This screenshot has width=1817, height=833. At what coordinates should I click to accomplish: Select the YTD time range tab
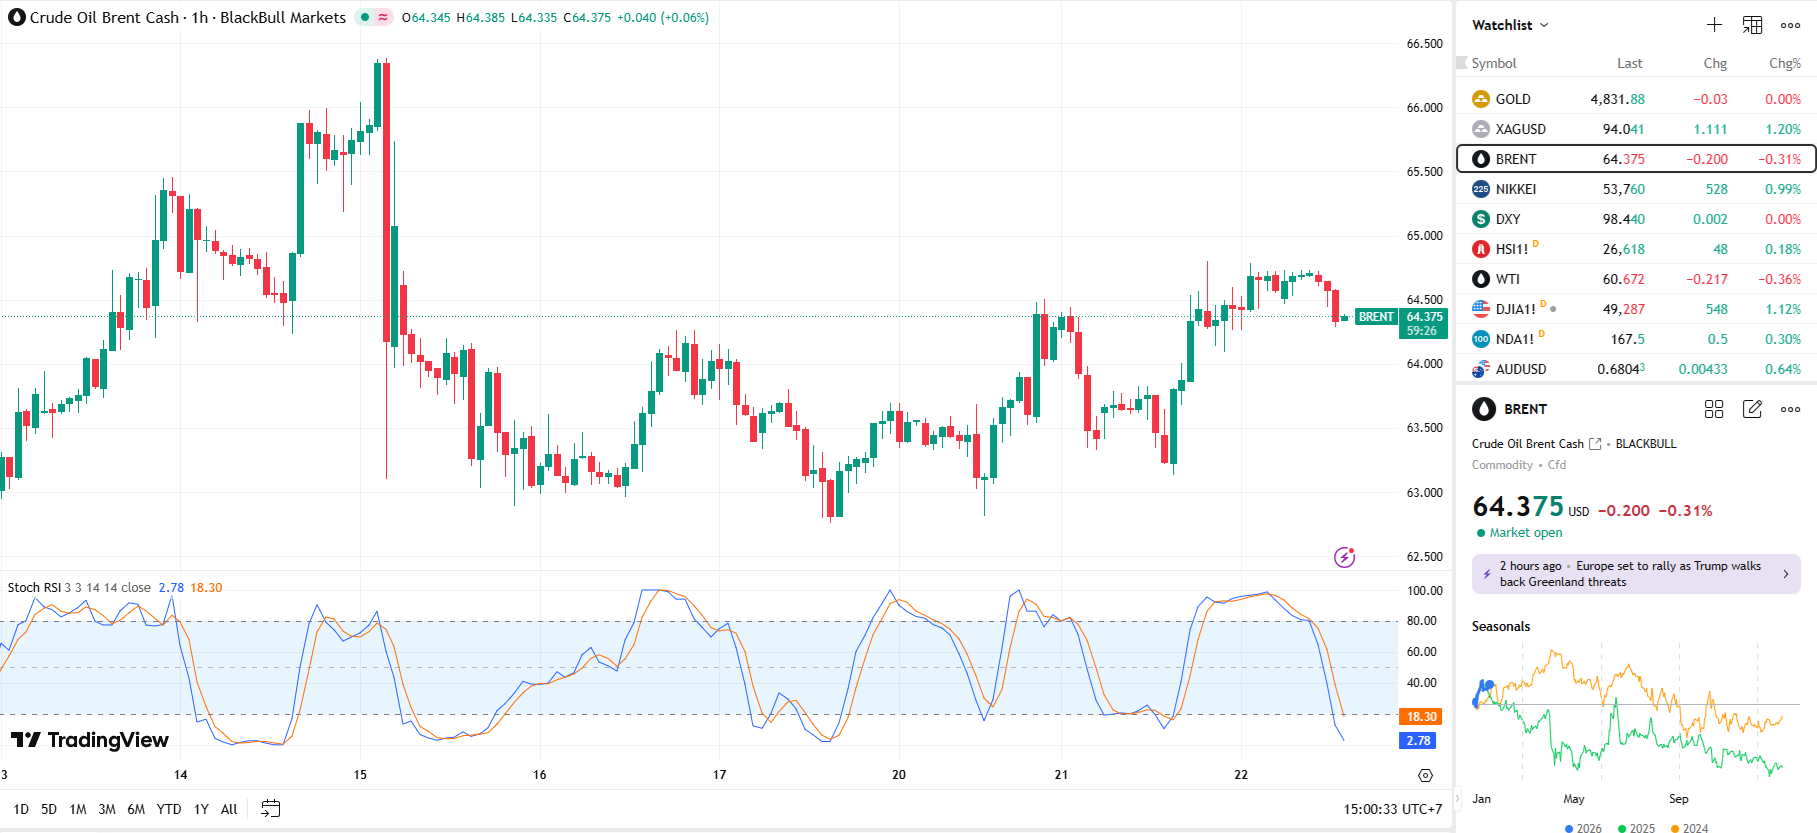[169, 809]
